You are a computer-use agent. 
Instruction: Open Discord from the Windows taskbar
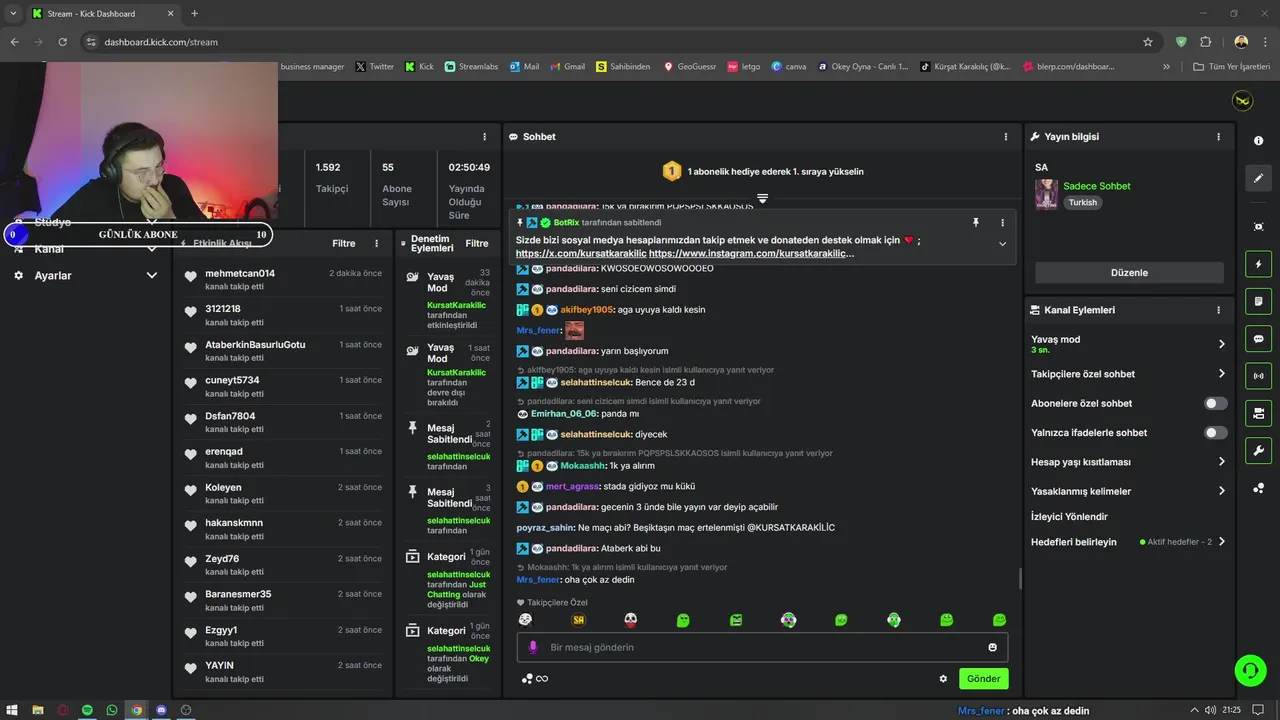click(161, 710)
